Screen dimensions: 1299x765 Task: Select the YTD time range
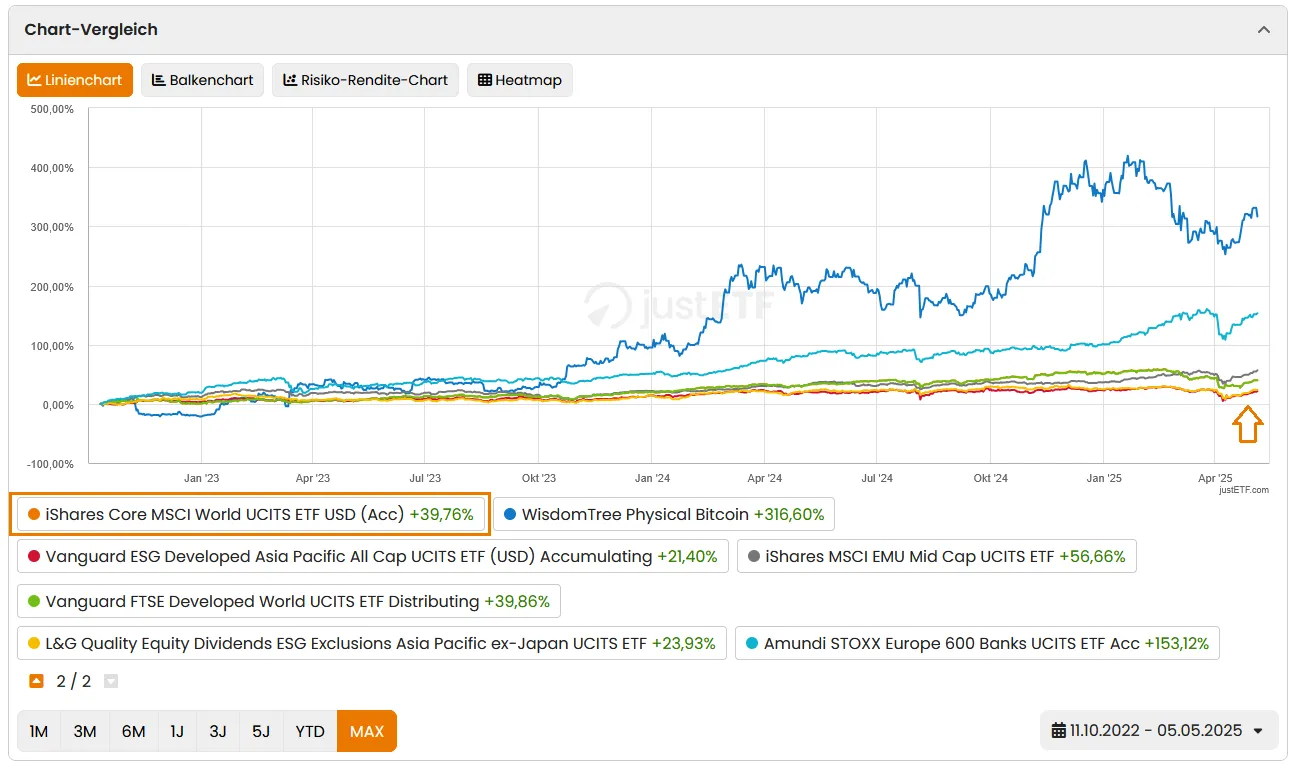(x=310, y=731)
